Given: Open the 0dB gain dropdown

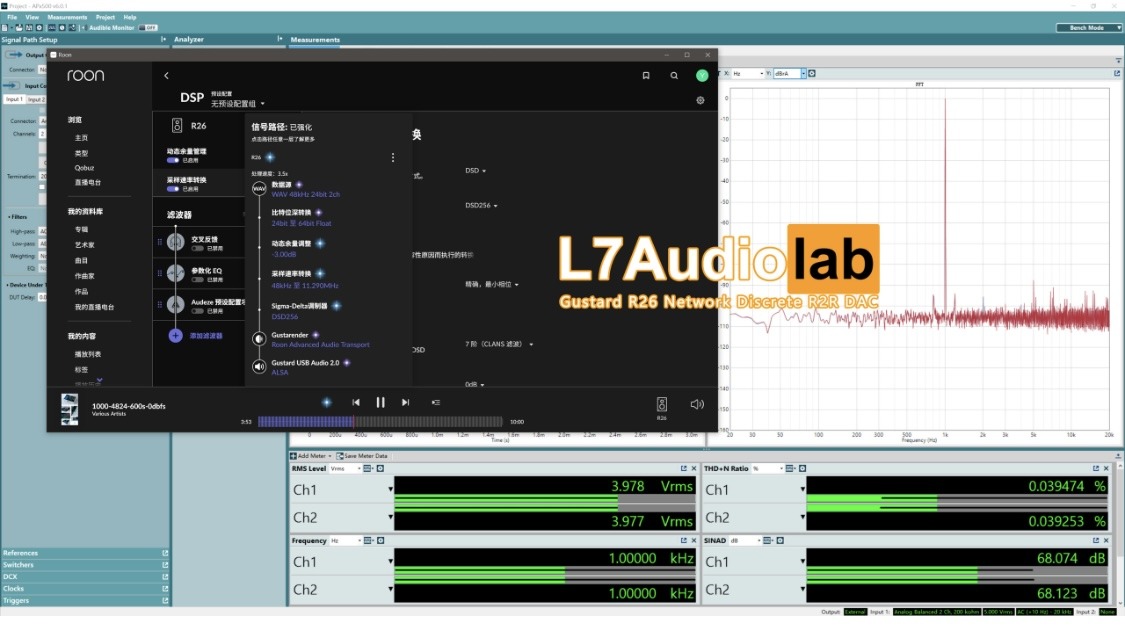Looking at the screenshot, I should click(474, 385).
